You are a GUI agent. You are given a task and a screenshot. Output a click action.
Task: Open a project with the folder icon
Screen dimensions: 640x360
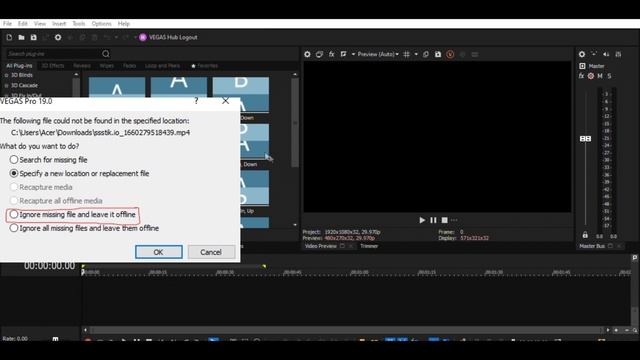pos(21,37)
